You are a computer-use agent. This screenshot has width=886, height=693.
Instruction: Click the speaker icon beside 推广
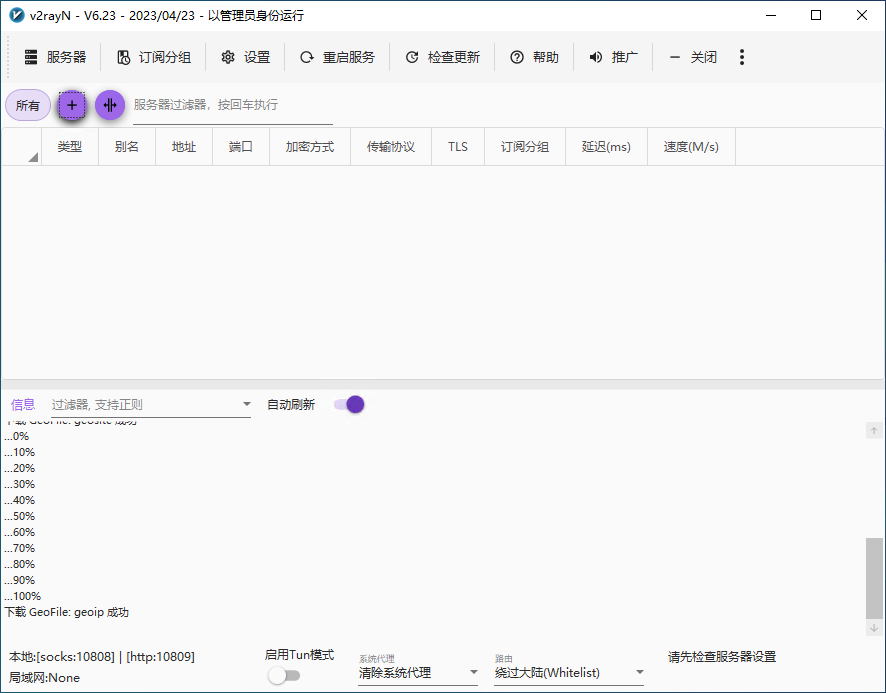click(x=596, y=57)
